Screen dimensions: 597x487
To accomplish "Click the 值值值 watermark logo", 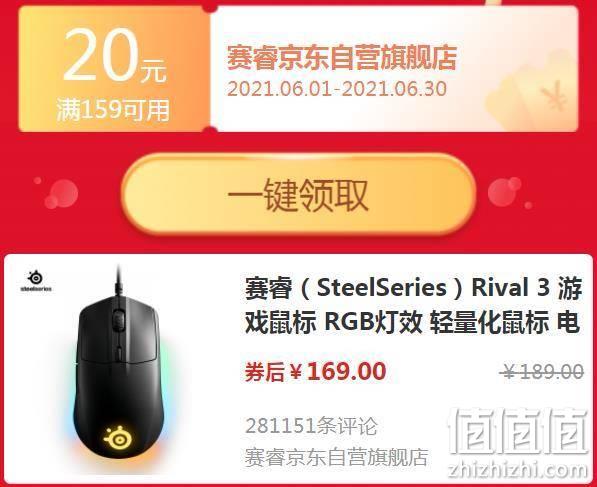I will point(518,431).
